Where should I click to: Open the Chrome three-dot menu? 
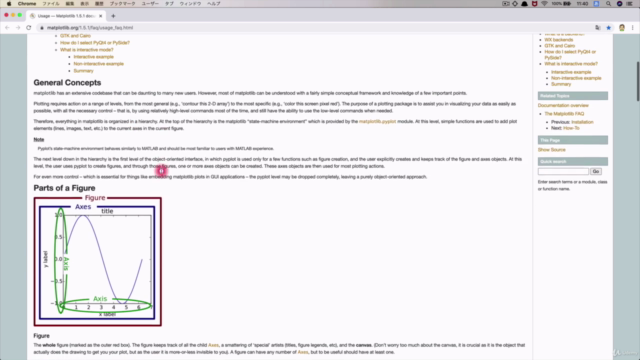pyautogui.click(x=633, y=28)
